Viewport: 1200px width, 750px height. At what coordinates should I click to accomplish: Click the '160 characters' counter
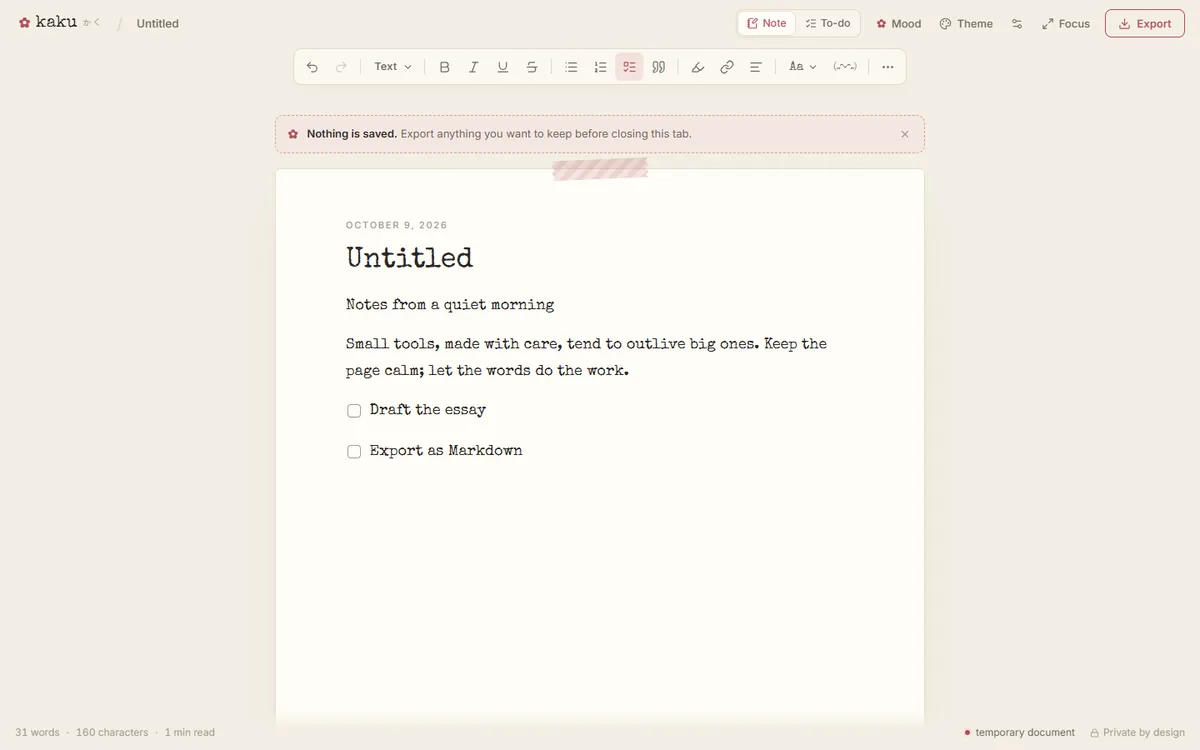coord(112,732)
